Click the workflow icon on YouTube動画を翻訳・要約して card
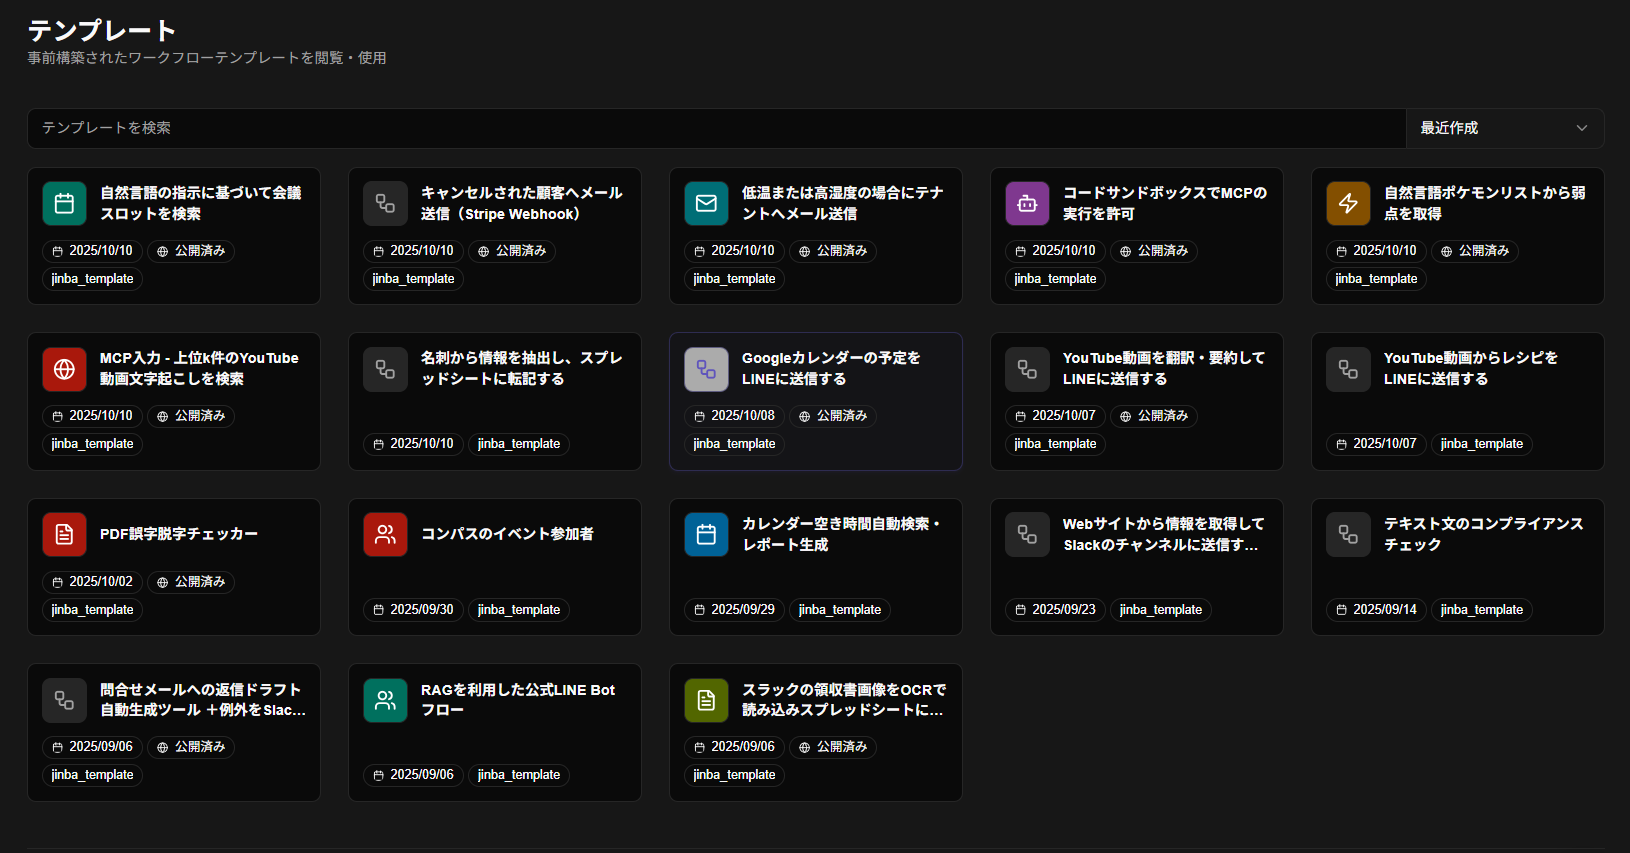The image size is (1630, 853). click(x=1027, y=369)
